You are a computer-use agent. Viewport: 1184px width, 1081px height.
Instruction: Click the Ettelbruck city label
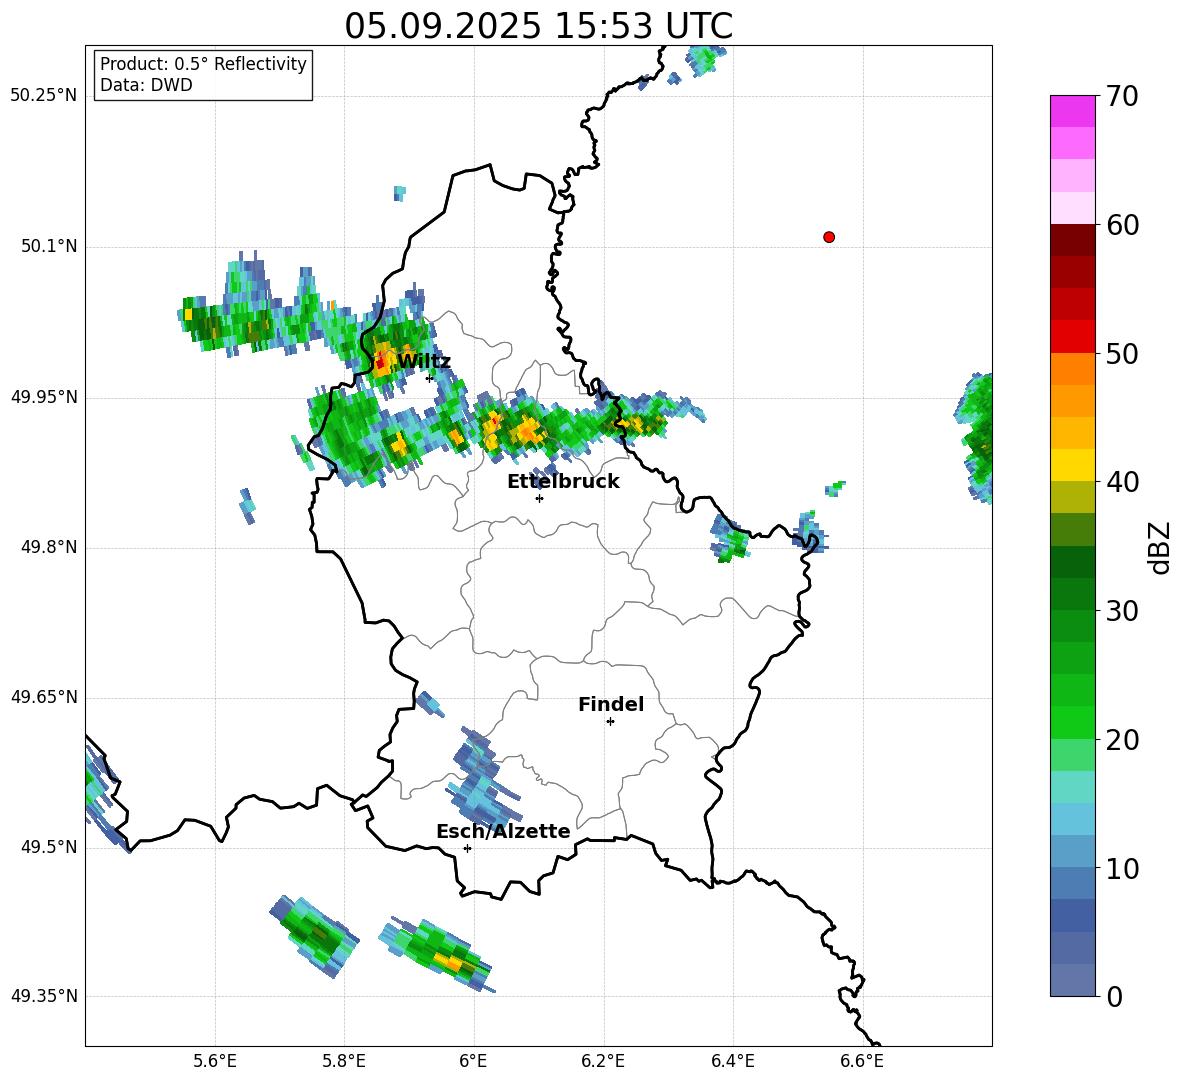point(563,482)
